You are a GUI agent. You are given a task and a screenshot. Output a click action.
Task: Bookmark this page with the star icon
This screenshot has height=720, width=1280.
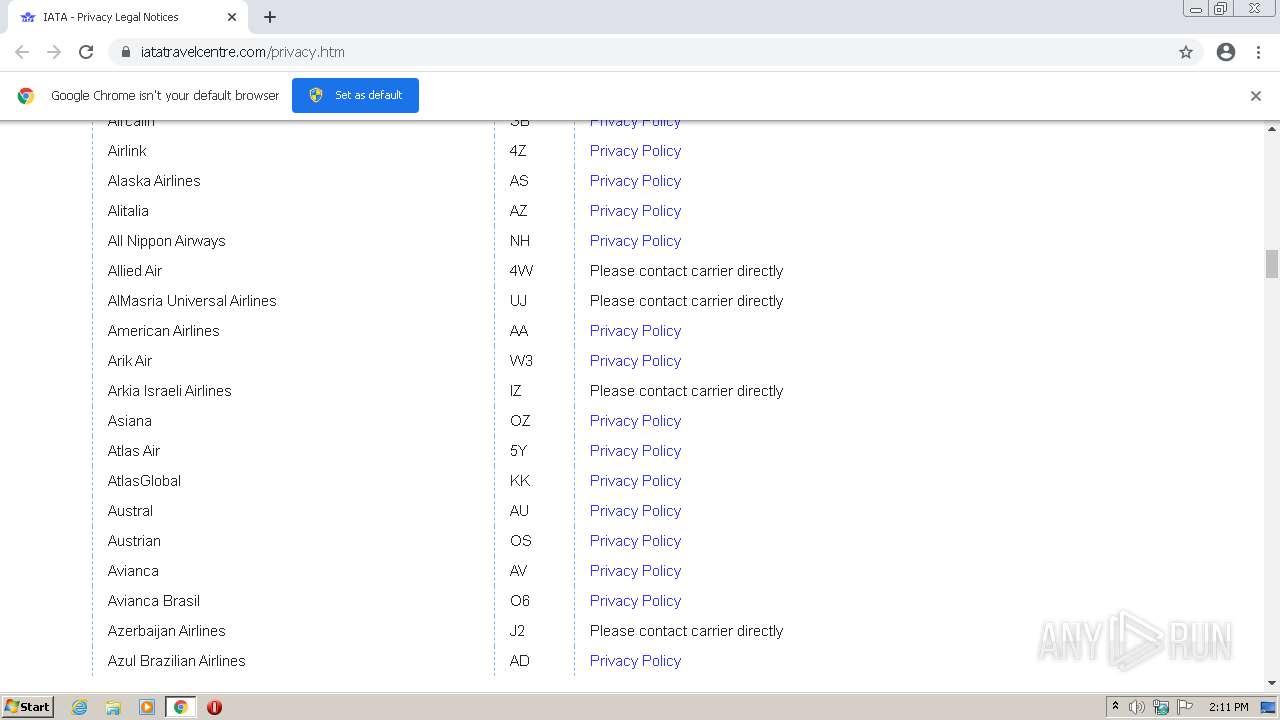[1186, 52]
